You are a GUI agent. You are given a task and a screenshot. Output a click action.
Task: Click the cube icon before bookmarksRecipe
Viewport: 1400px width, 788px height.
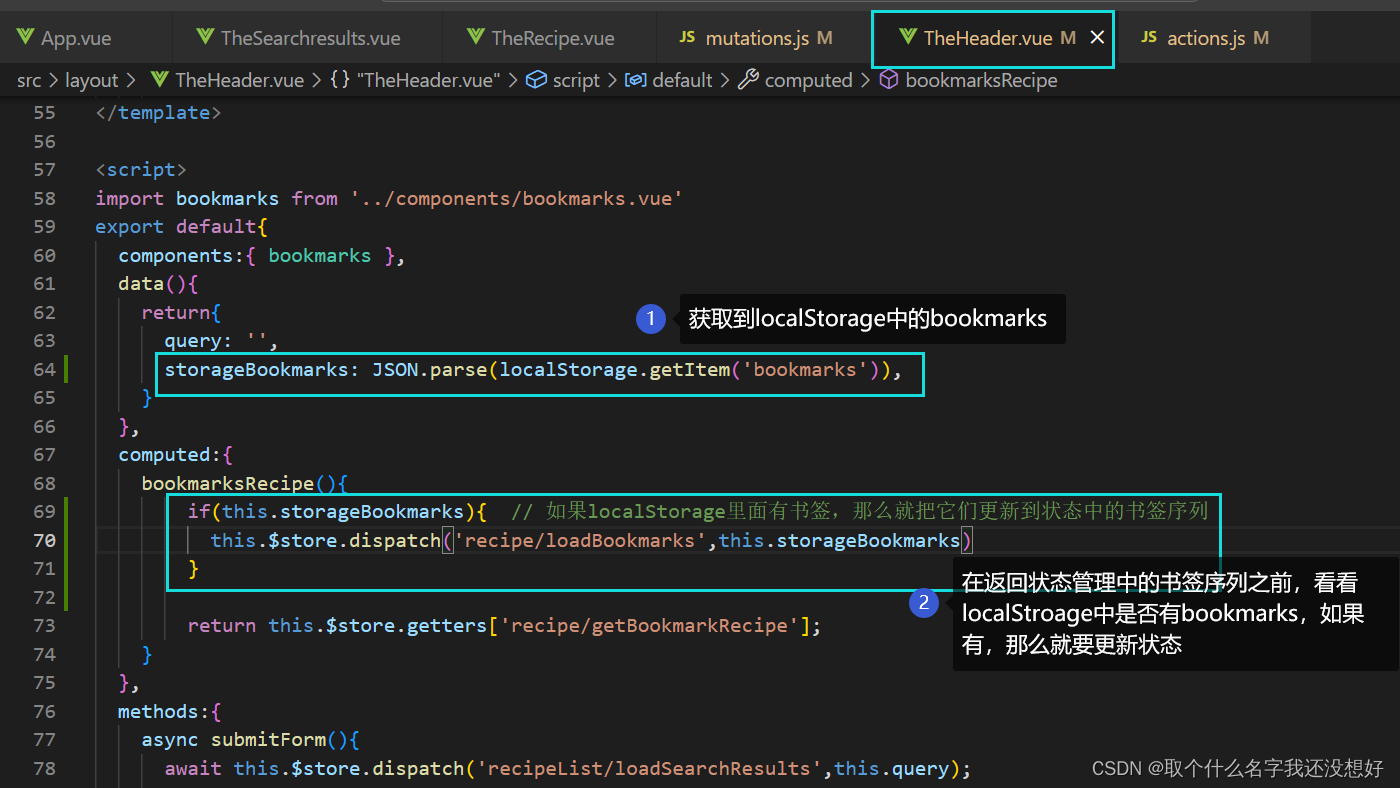[888, 80]
